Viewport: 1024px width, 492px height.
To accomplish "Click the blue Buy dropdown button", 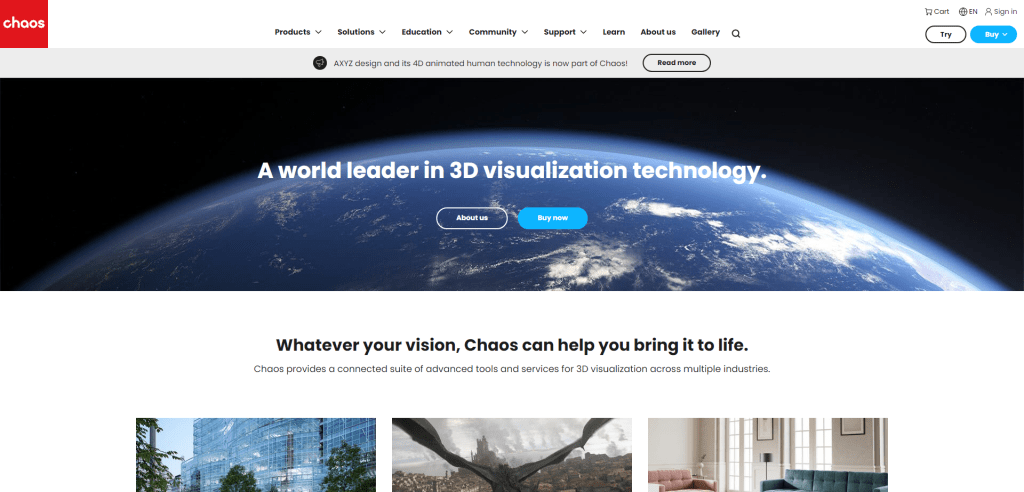I will coord(993,35).
